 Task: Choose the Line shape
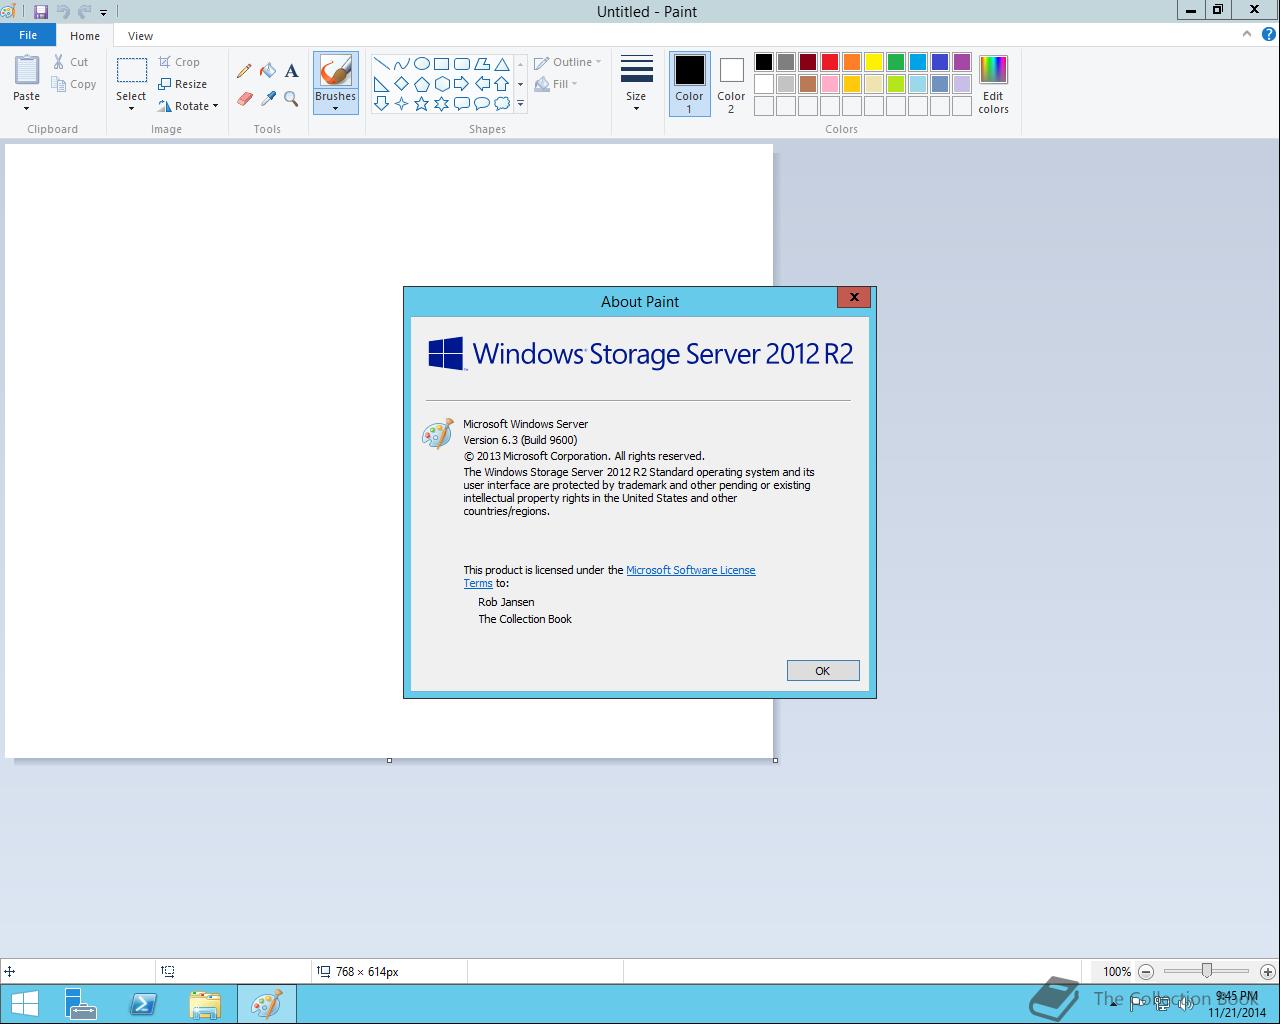click(x=382, y=64)
